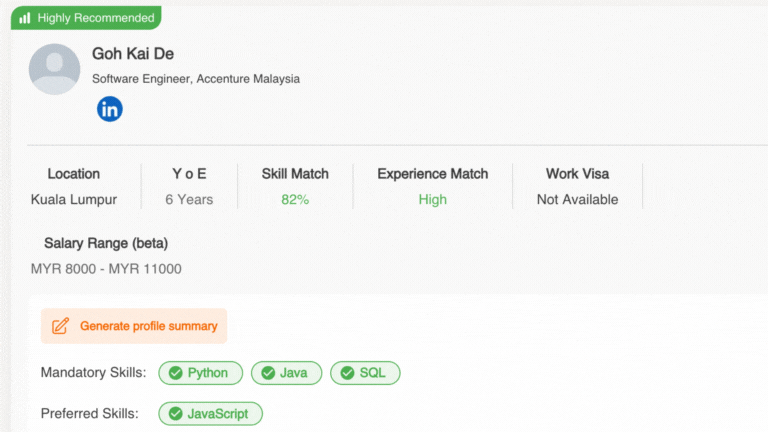Viewport: 768px width, 432px height.
Task: Click the Python skill checkmark icon
Action: tap(175, 373)
